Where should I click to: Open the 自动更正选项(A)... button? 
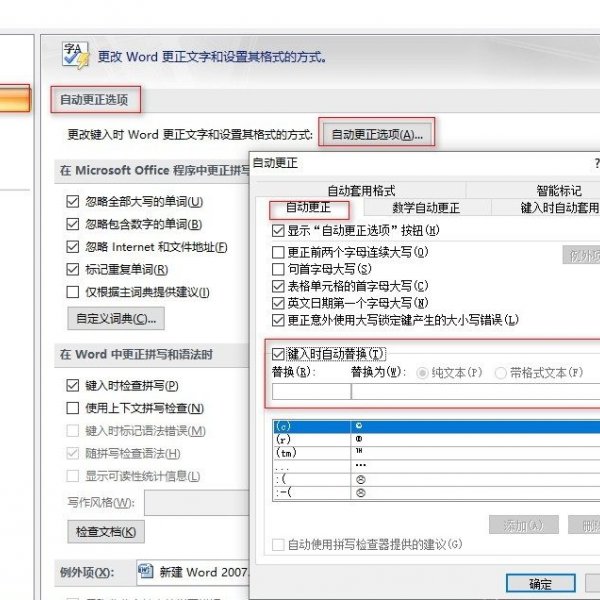[377, 133]
